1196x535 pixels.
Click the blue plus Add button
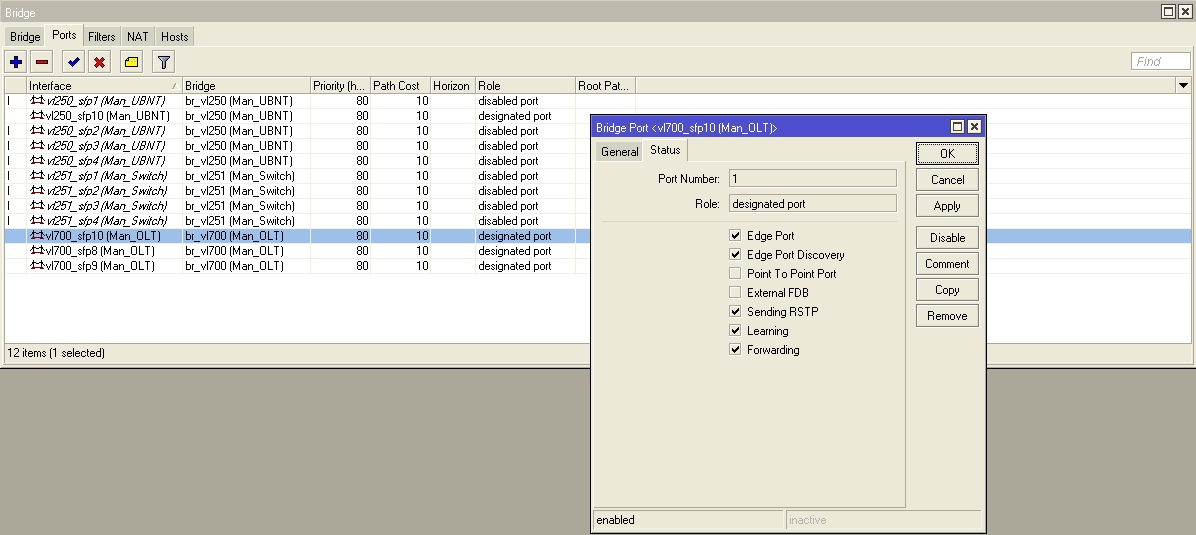click(16, 62)
